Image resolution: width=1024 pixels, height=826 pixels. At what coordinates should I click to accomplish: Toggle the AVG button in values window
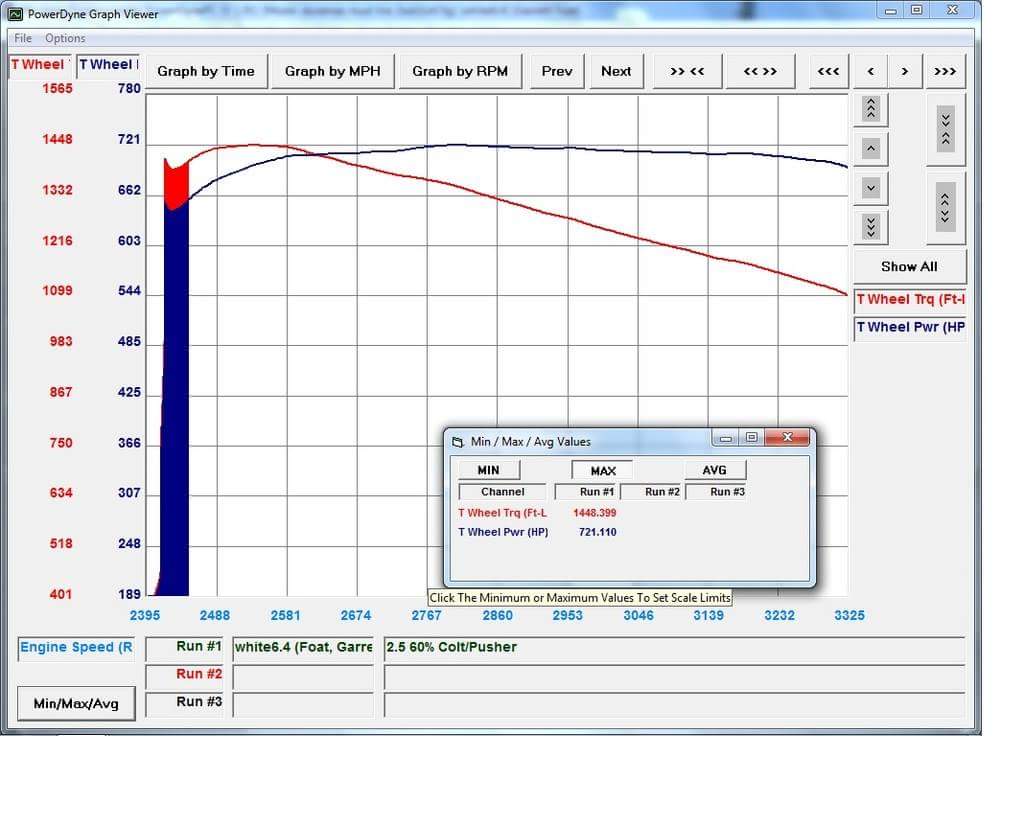pyautogui.click(x=714, y=470)
